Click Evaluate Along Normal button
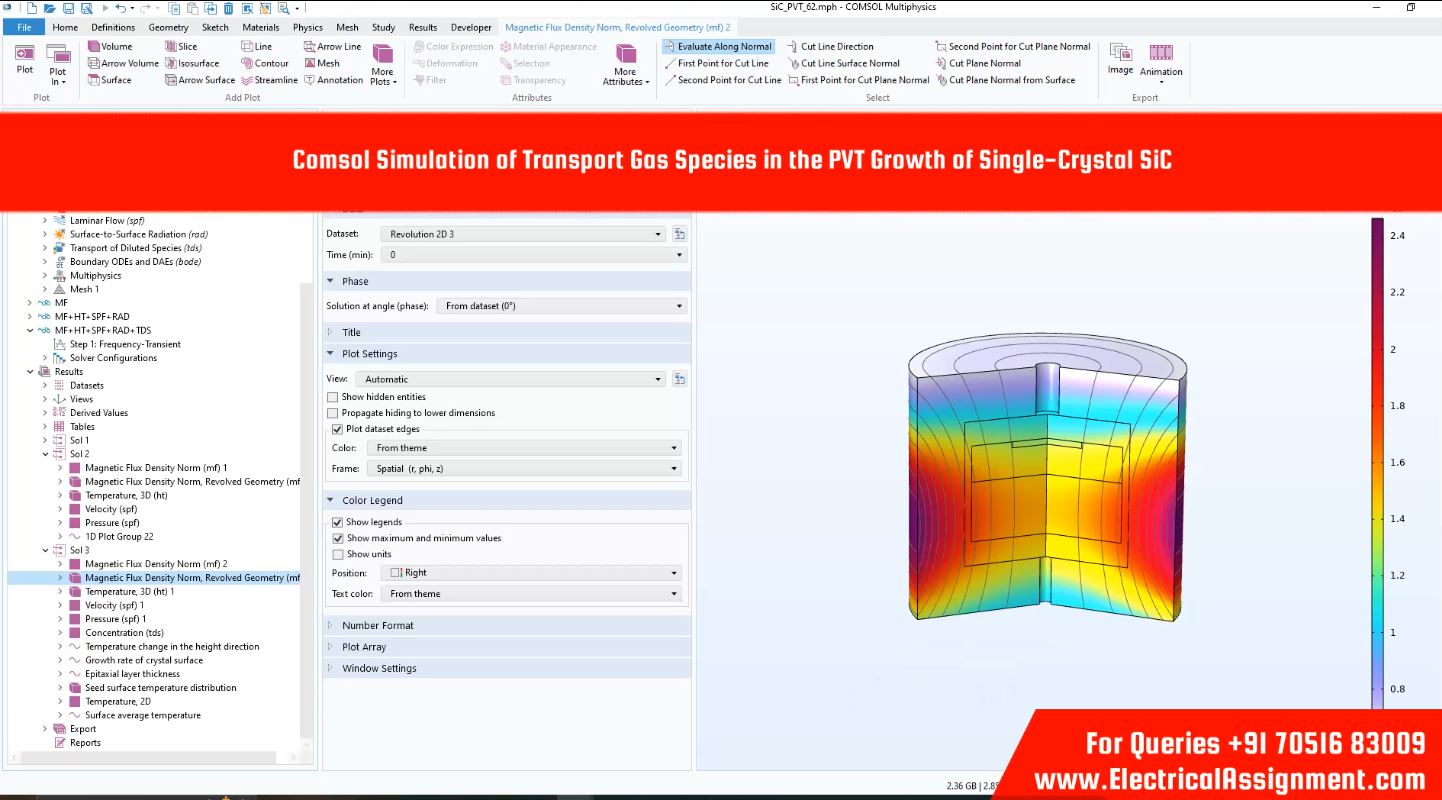Viewport: 1442px width, 800px height. click(718, 46)
